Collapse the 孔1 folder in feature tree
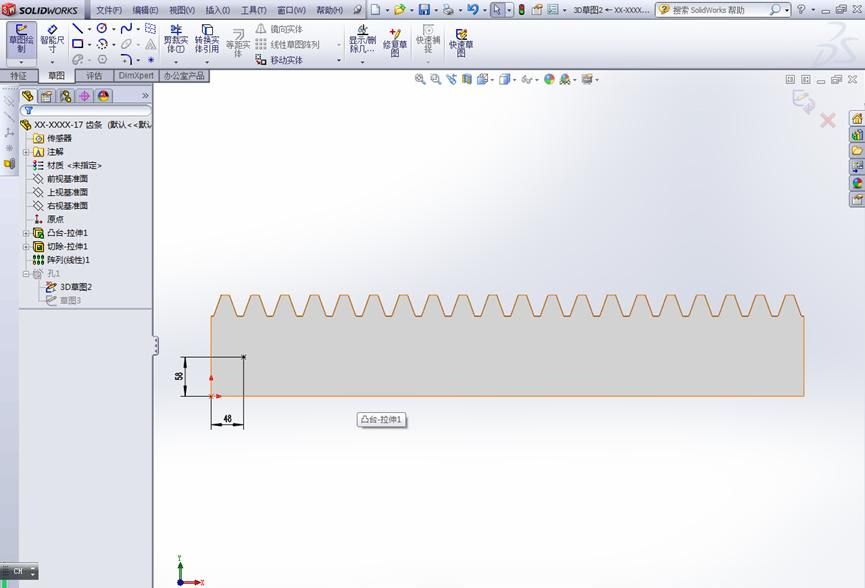Viewport: 865px width, 588px height. coord(26,274)
